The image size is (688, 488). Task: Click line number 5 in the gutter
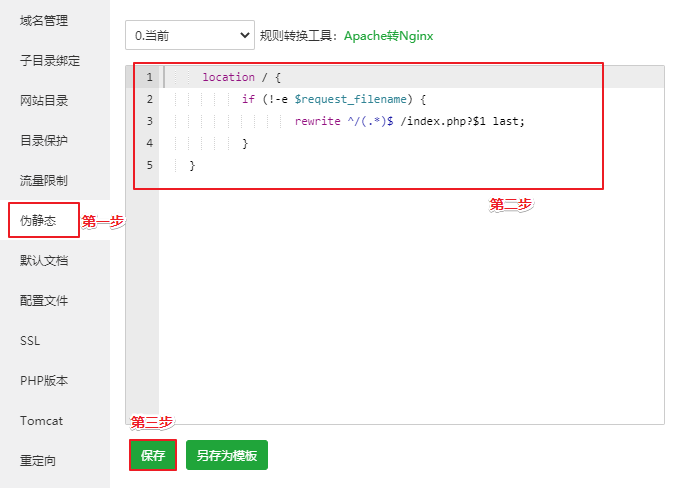(150, 165)
